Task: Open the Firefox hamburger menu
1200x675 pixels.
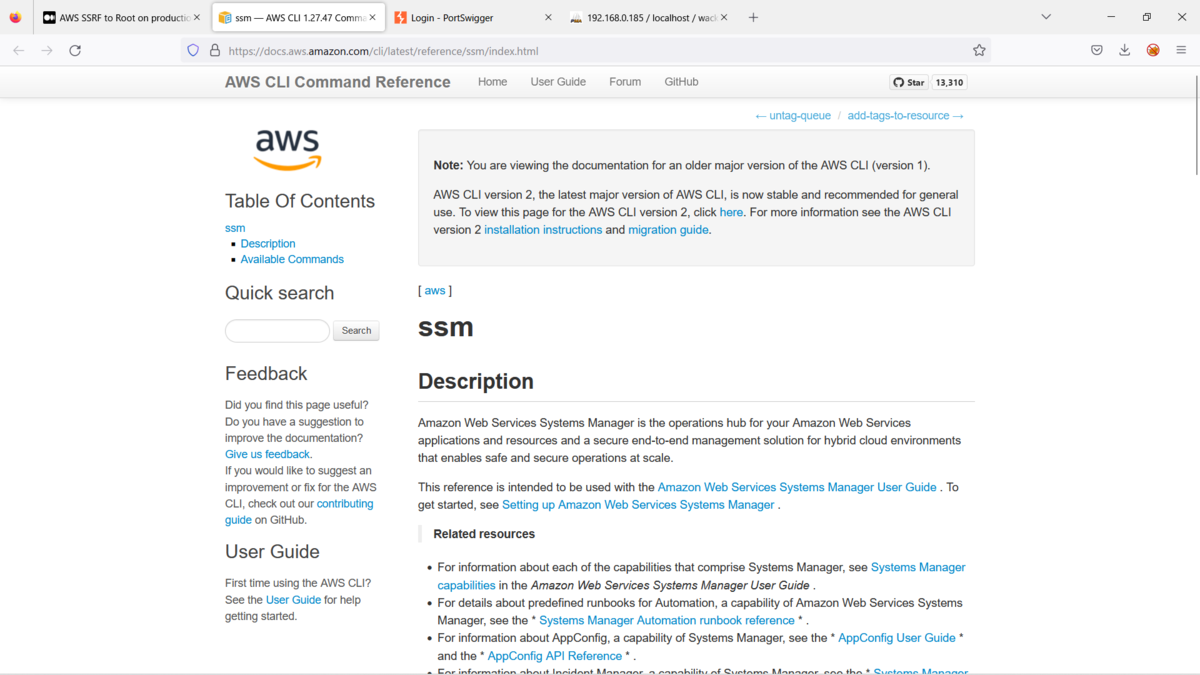Action: pyautogui.click(x=1181, y=50)
